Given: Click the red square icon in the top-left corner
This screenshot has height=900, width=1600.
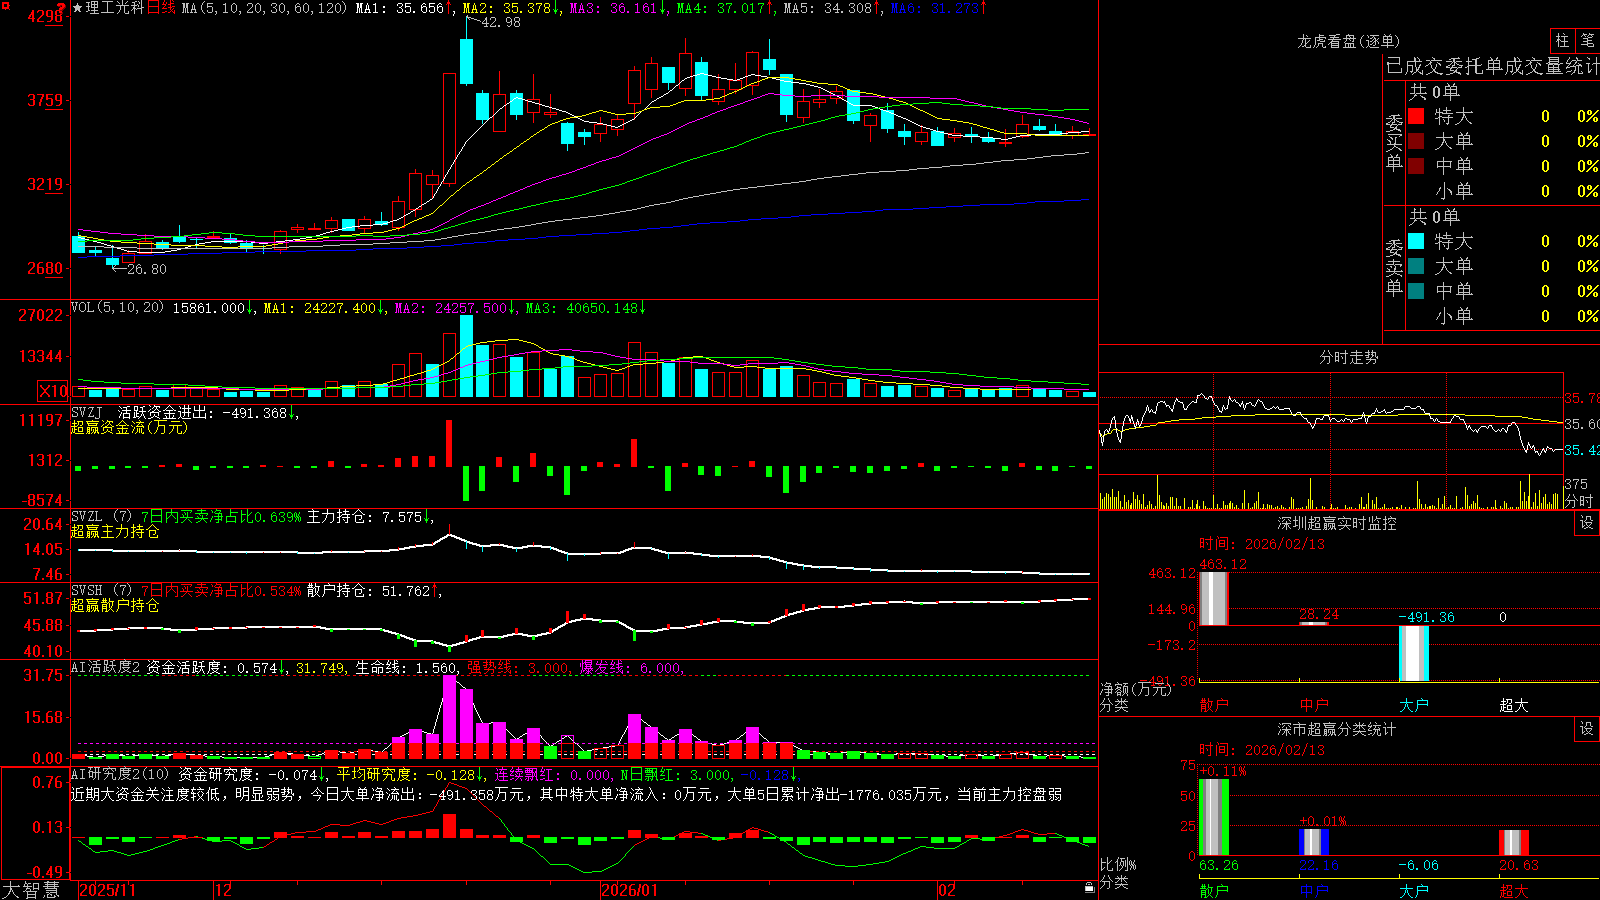Looking at the screenshot, I should [6, 7].
